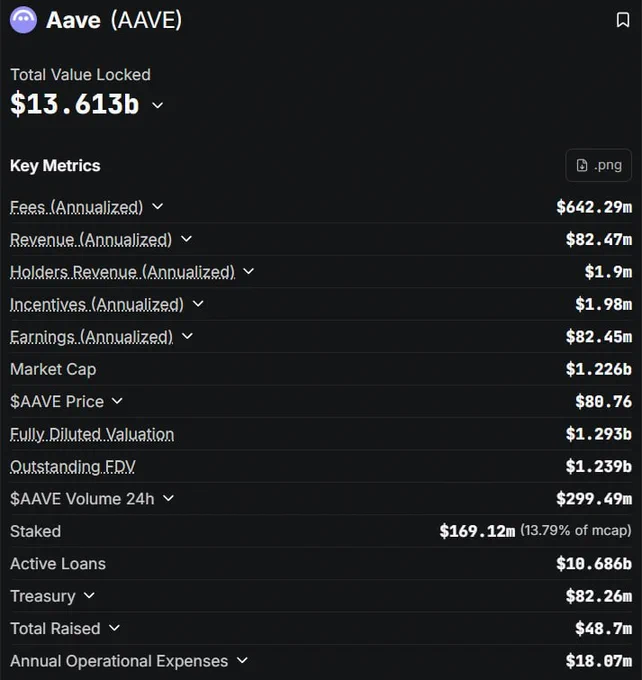Click the $642.29m fees value

594,207
